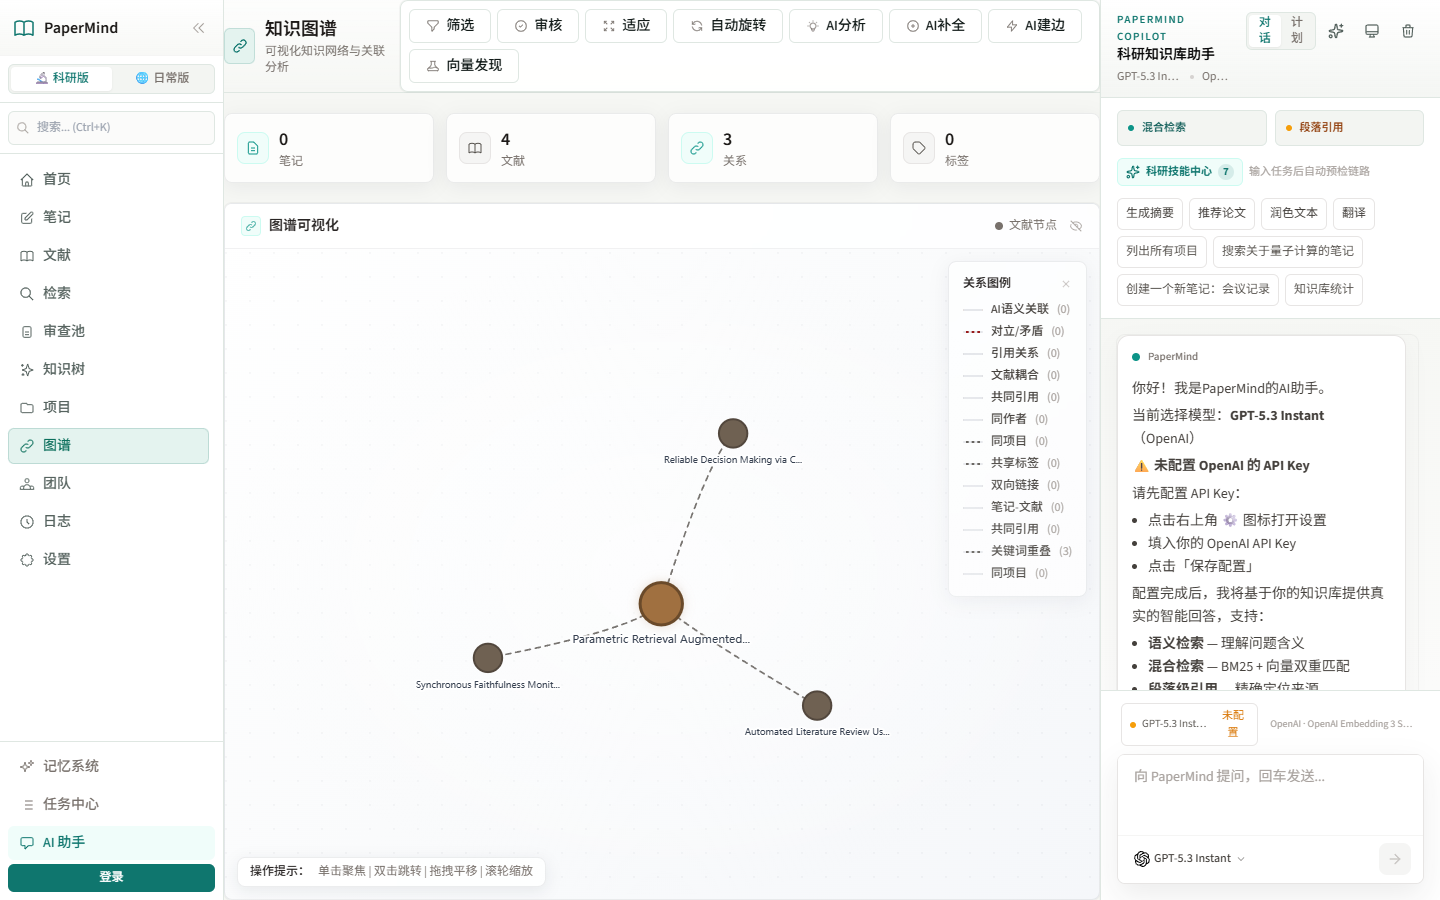Click the knowledge graph link icon in header
The width and height of the screenshot is (1440, 900).
pyautogui.click(x=240, y=46)
